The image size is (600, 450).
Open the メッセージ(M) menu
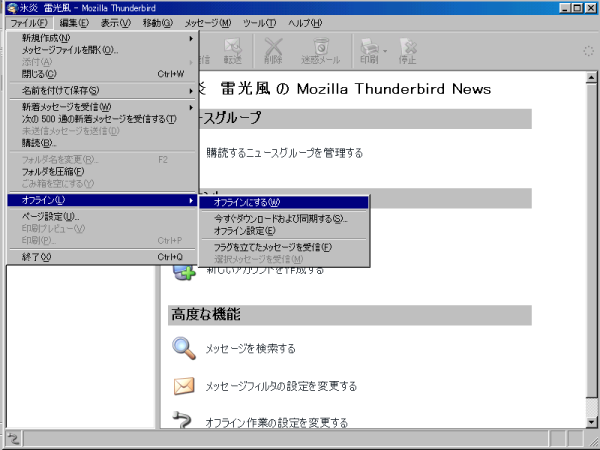coord(208,23)
